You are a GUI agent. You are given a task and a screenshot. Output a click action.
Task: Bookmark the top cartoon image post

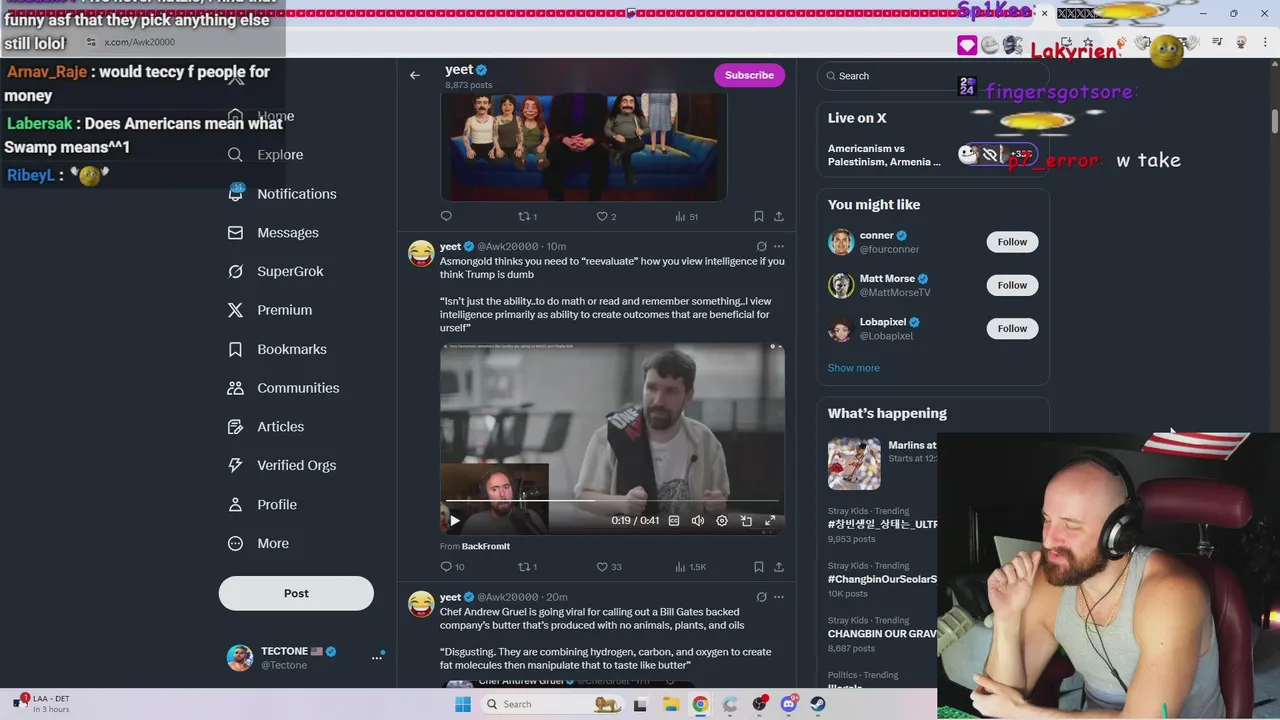(758, 216)
